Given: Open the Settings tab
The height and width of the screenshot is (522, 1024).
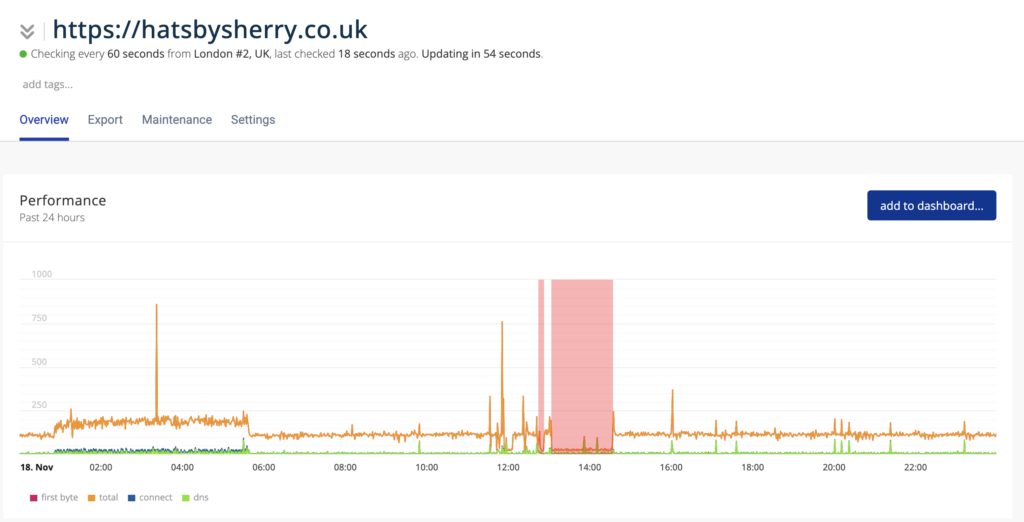Looking at the screenshot, I should [x=253, y=120].
